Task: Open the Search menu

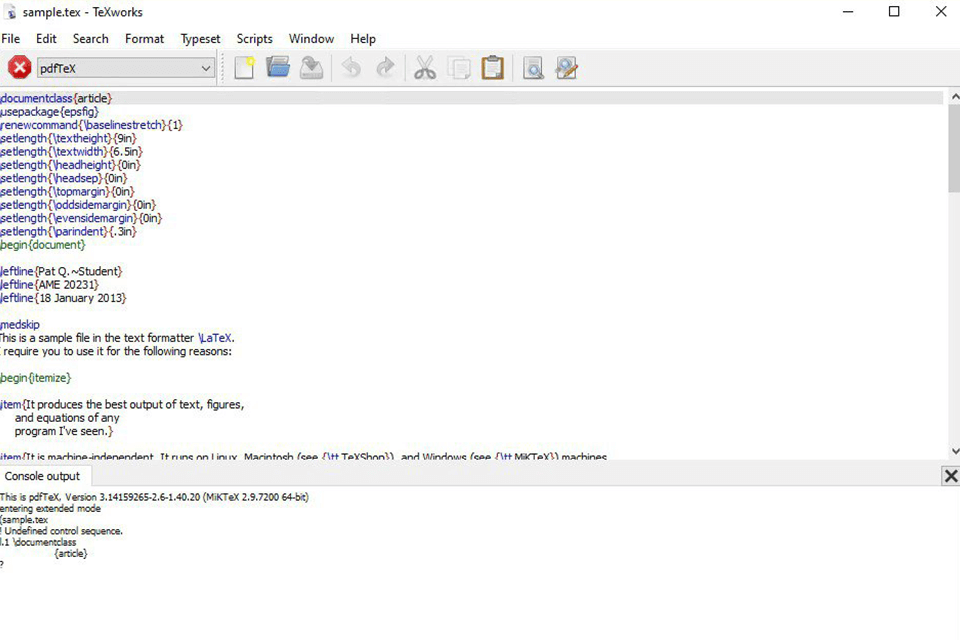Action: 91,39
